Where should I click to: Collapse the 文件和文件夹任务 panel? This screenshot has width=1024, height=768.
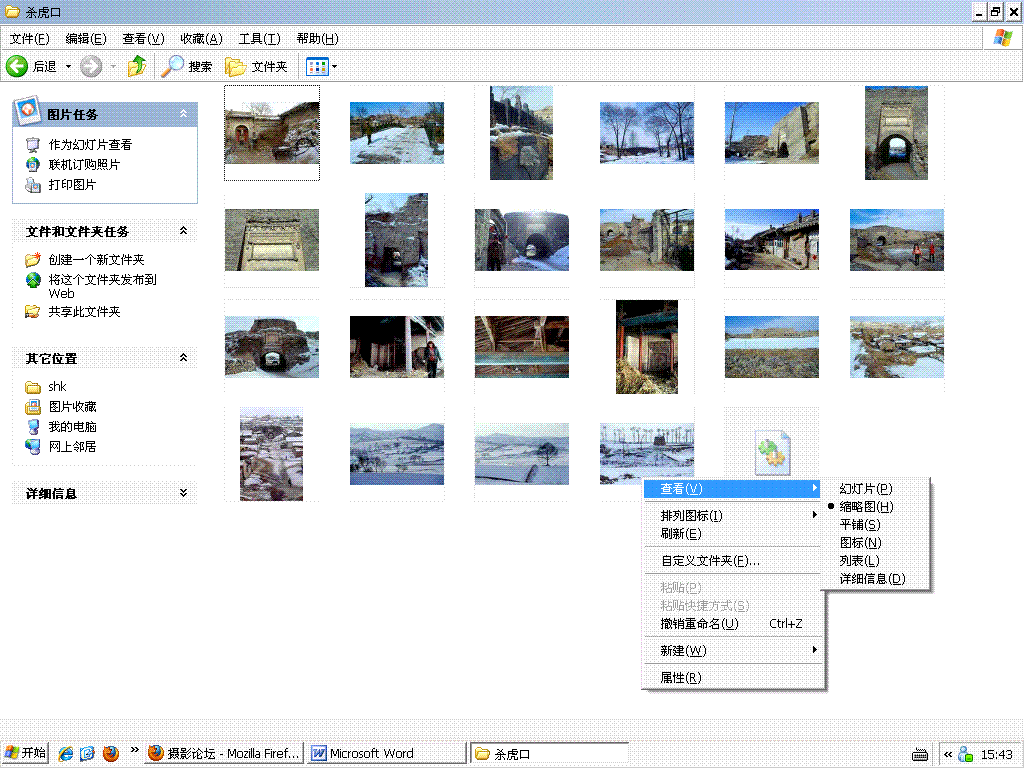pos(184,231)
